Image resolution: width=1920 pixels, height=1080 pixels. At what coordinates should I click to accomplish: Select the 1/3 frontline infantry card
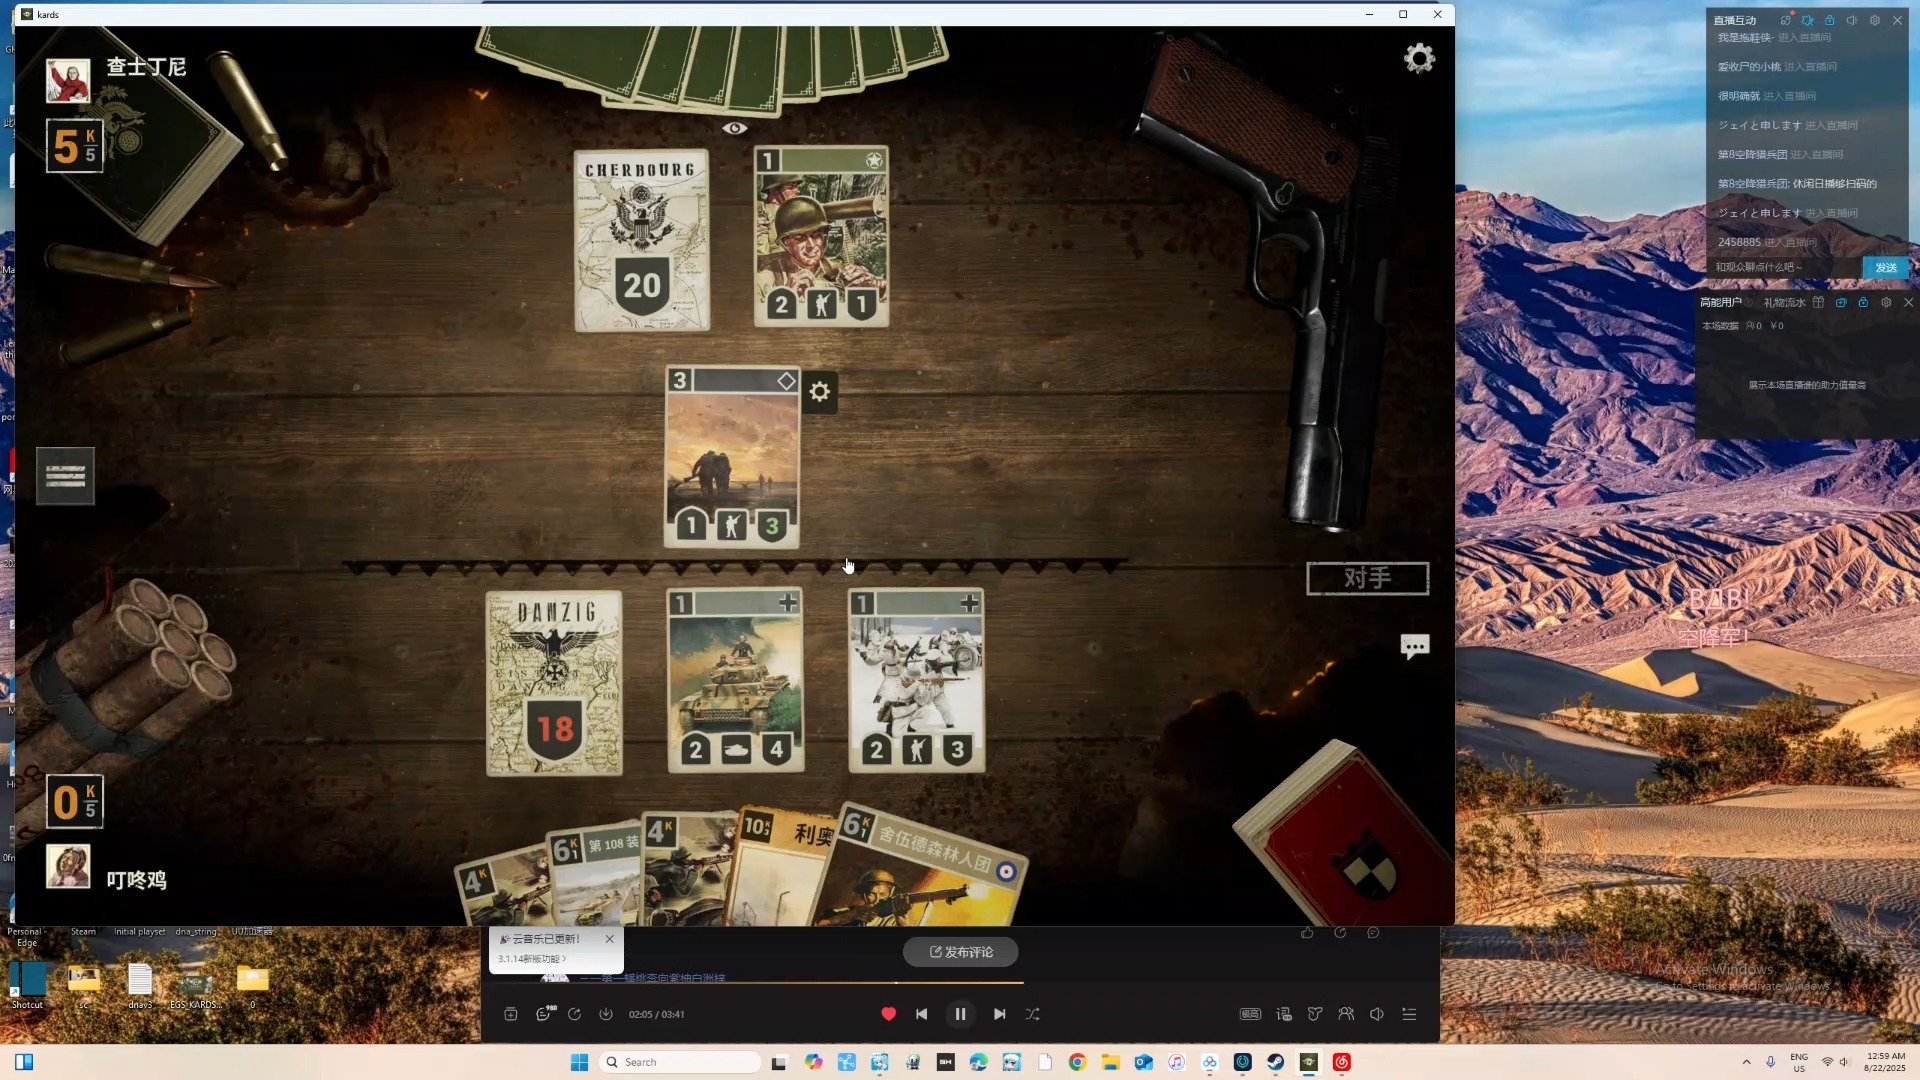pyautogui.click(x=732, y=457)
